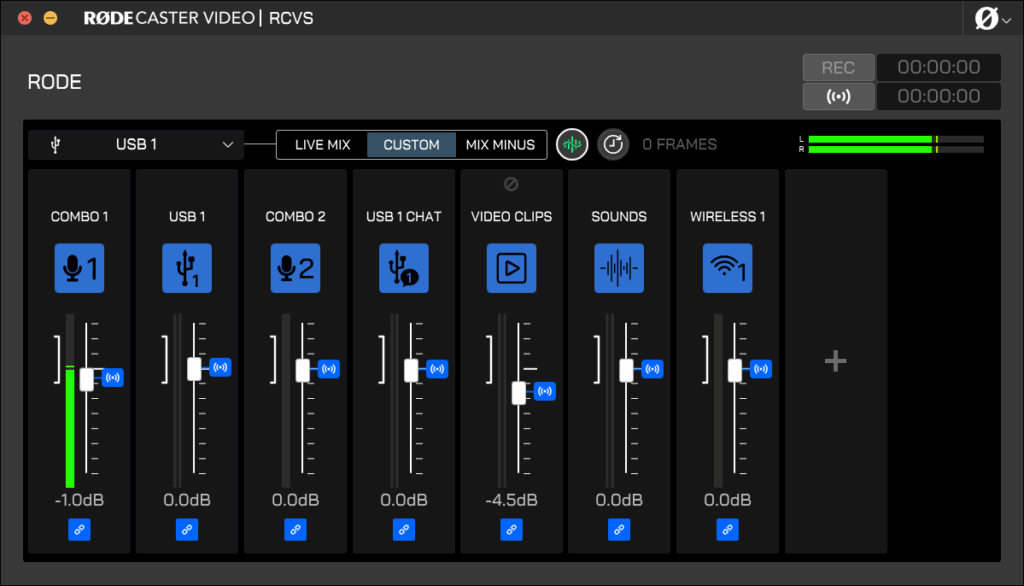
Task: Switch to the MIX MINUS tab
Action: pos(500,145)
